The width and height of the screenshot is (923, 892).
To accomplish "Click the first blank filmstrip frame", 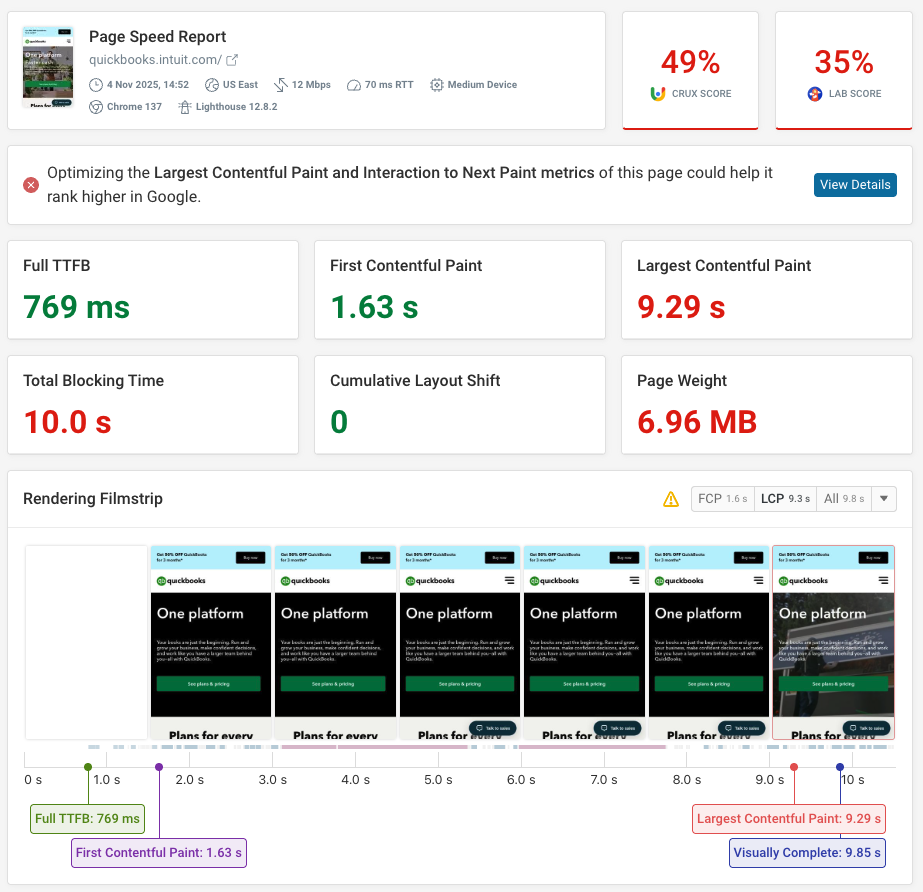I will point(86,640).
